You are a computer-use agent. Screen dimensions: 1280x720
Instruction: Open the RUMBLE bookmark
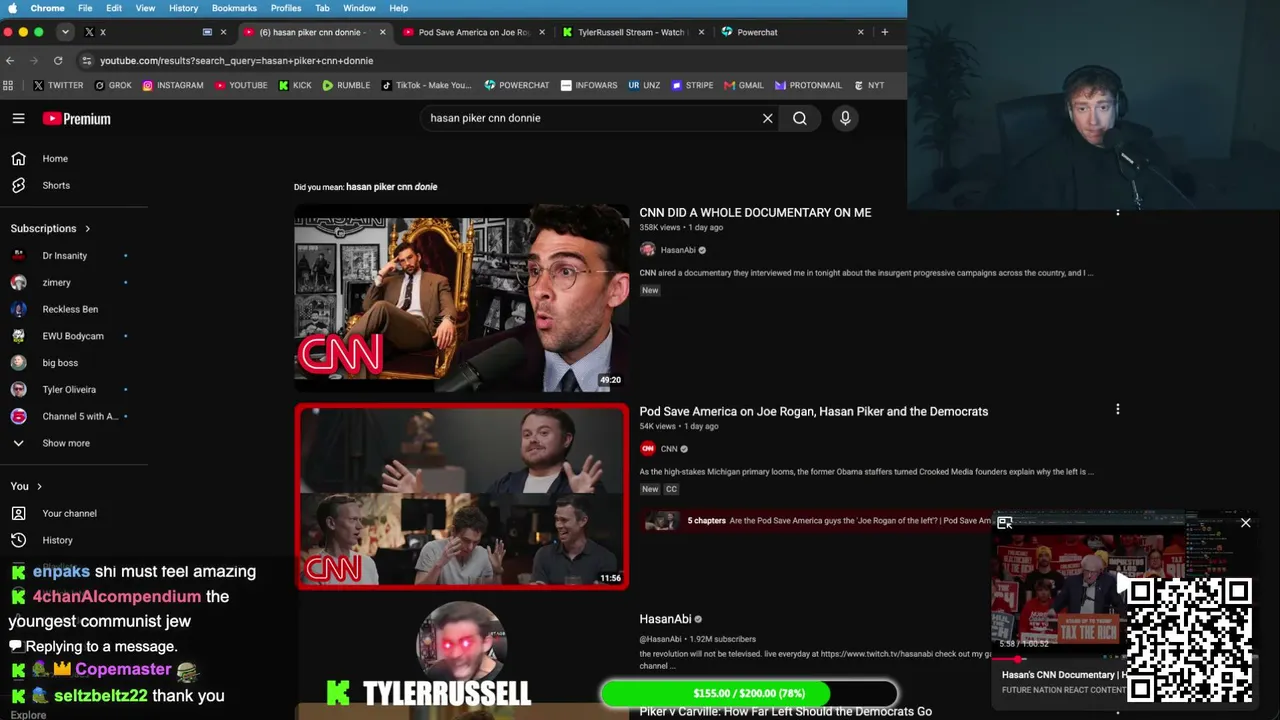tap(346, 85)
